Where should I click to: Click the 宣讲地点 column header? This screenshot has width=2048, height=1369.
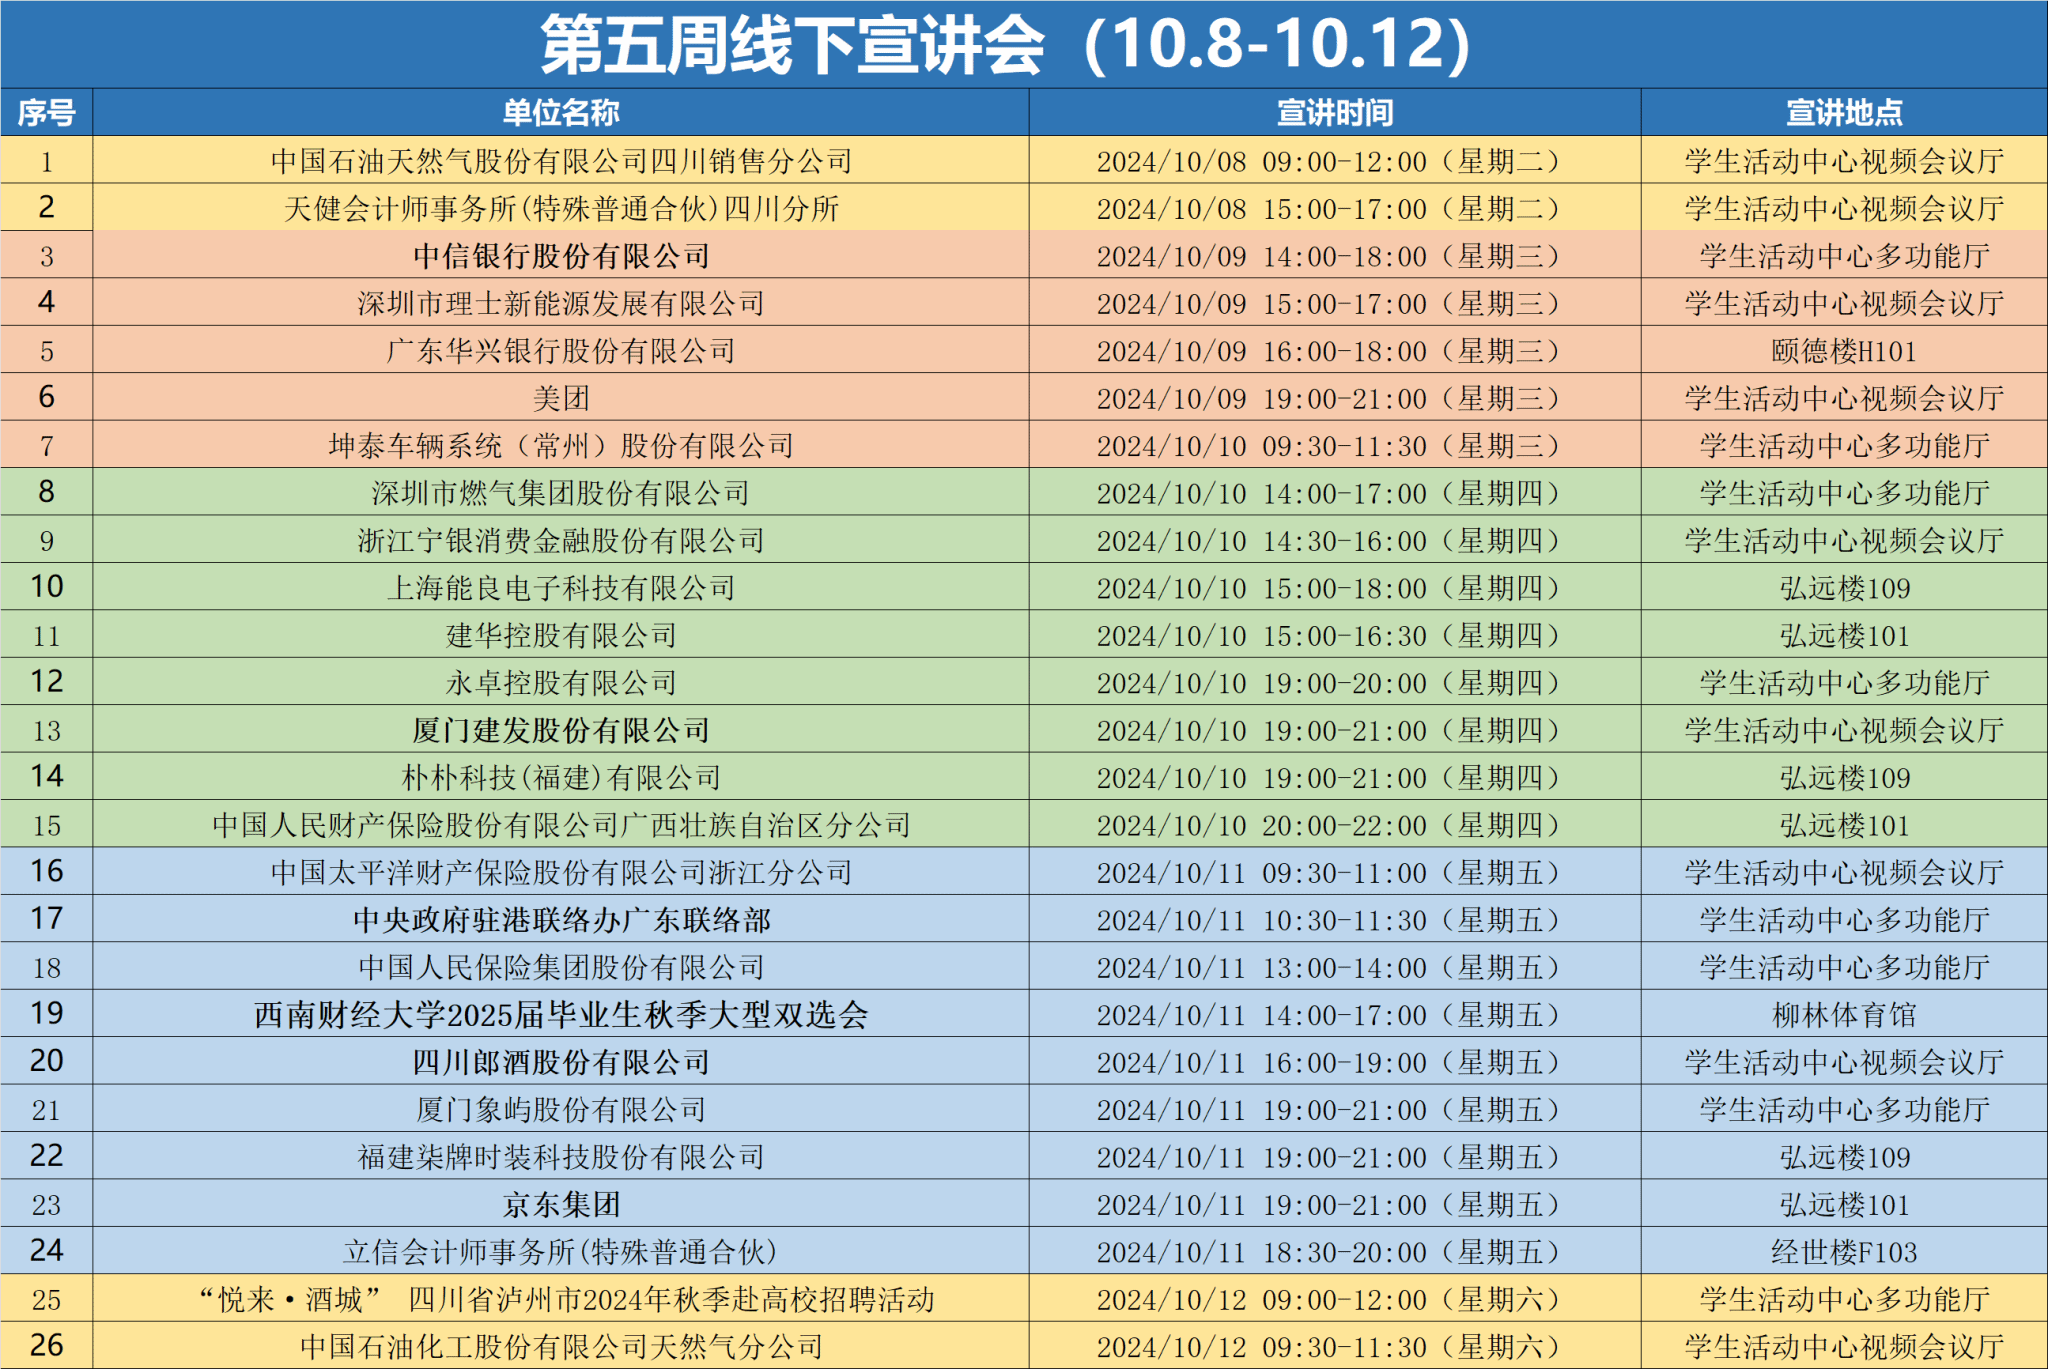click(x=1844, y=113)
